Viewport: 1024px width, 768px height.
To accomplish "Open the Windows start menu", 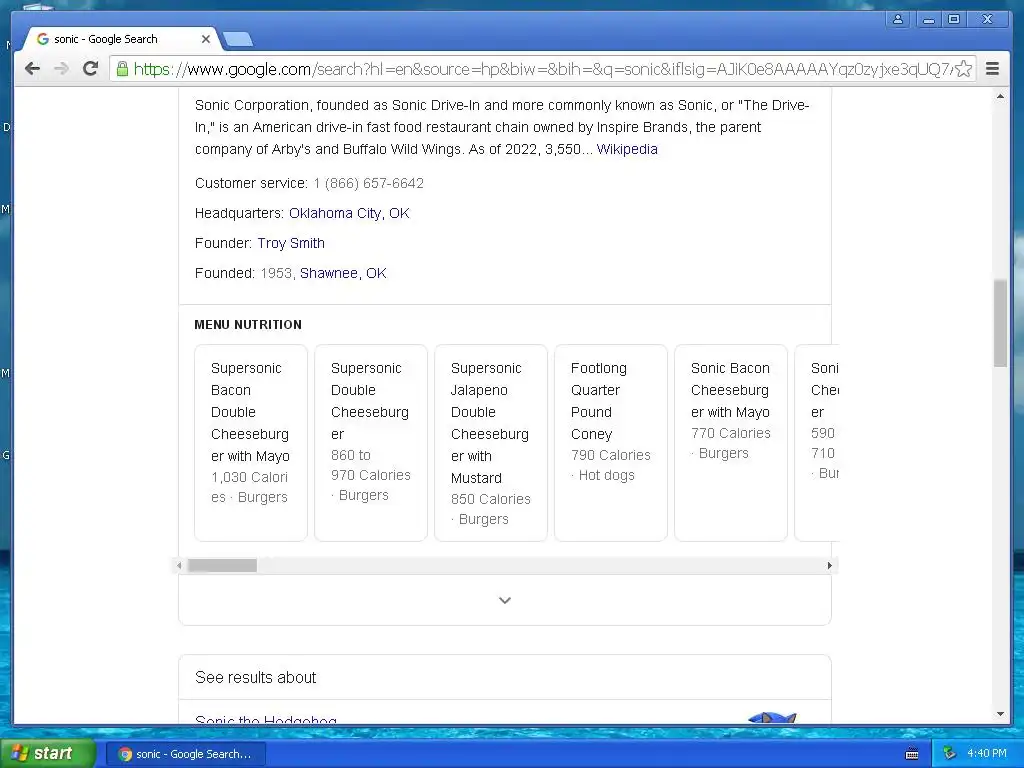I will click(47, 754).
